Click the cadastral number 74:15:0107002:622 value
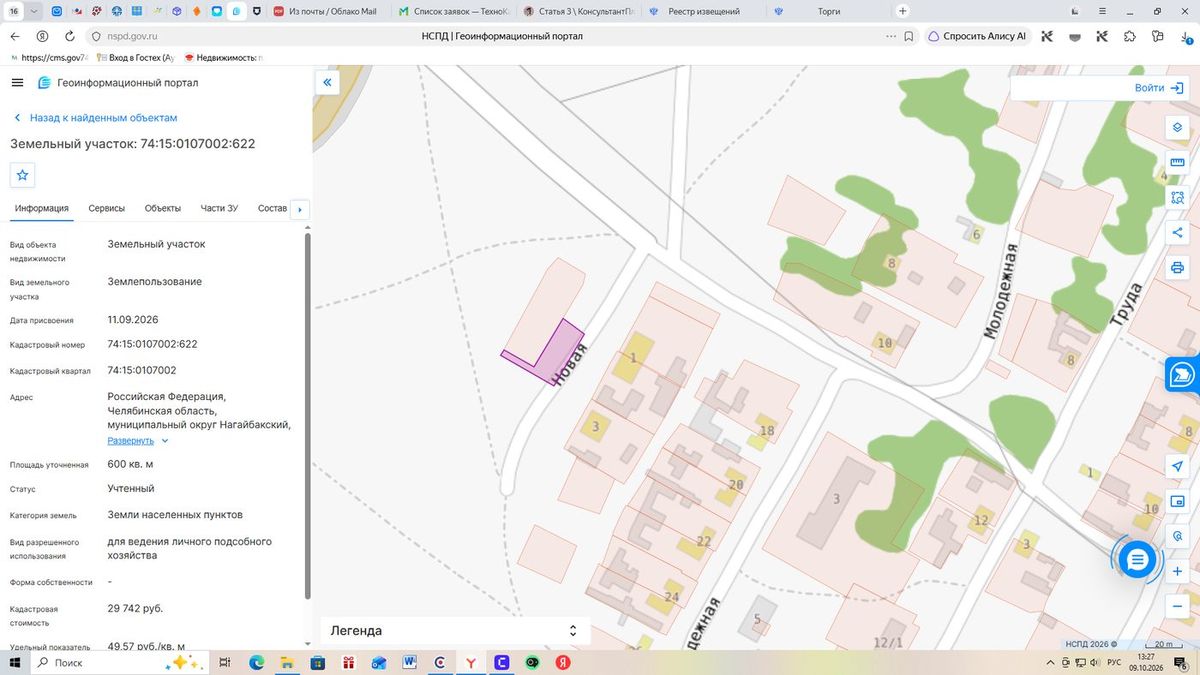Image resolution: width=1200 pixels, height=675 pixels. [152, 344]
